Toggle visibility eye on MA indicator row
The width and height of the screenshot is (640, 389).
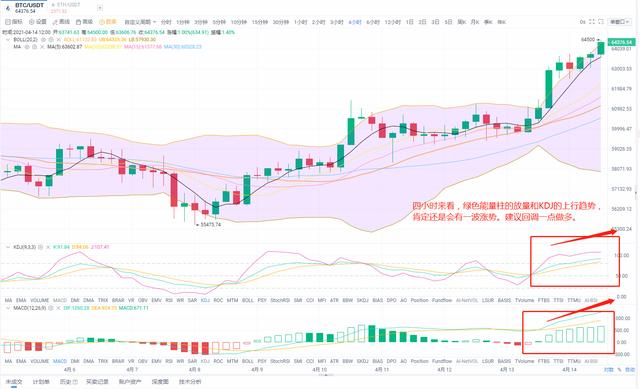[x=27, y=47]
